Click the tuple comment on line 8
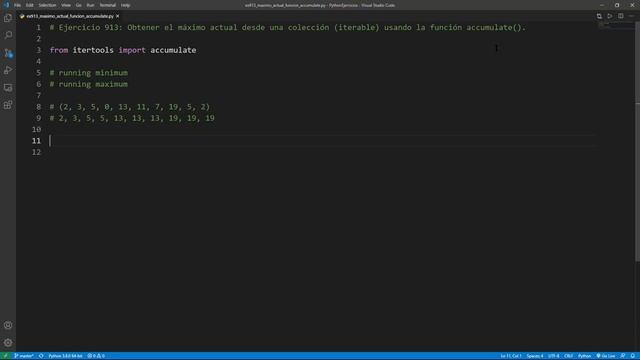640x360 pixels. [x=129, y=107]
